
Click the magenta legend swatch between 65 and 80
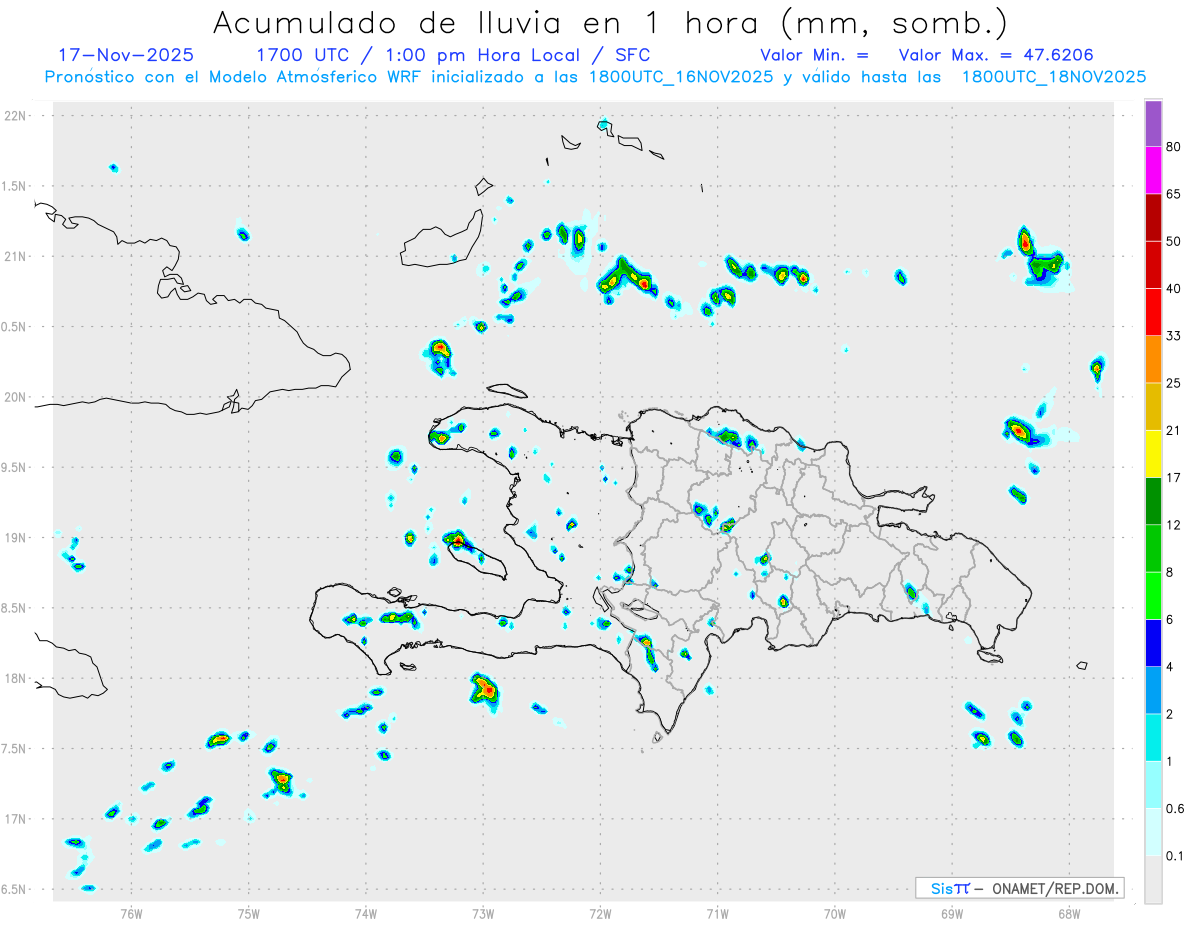click(1153, 170)
